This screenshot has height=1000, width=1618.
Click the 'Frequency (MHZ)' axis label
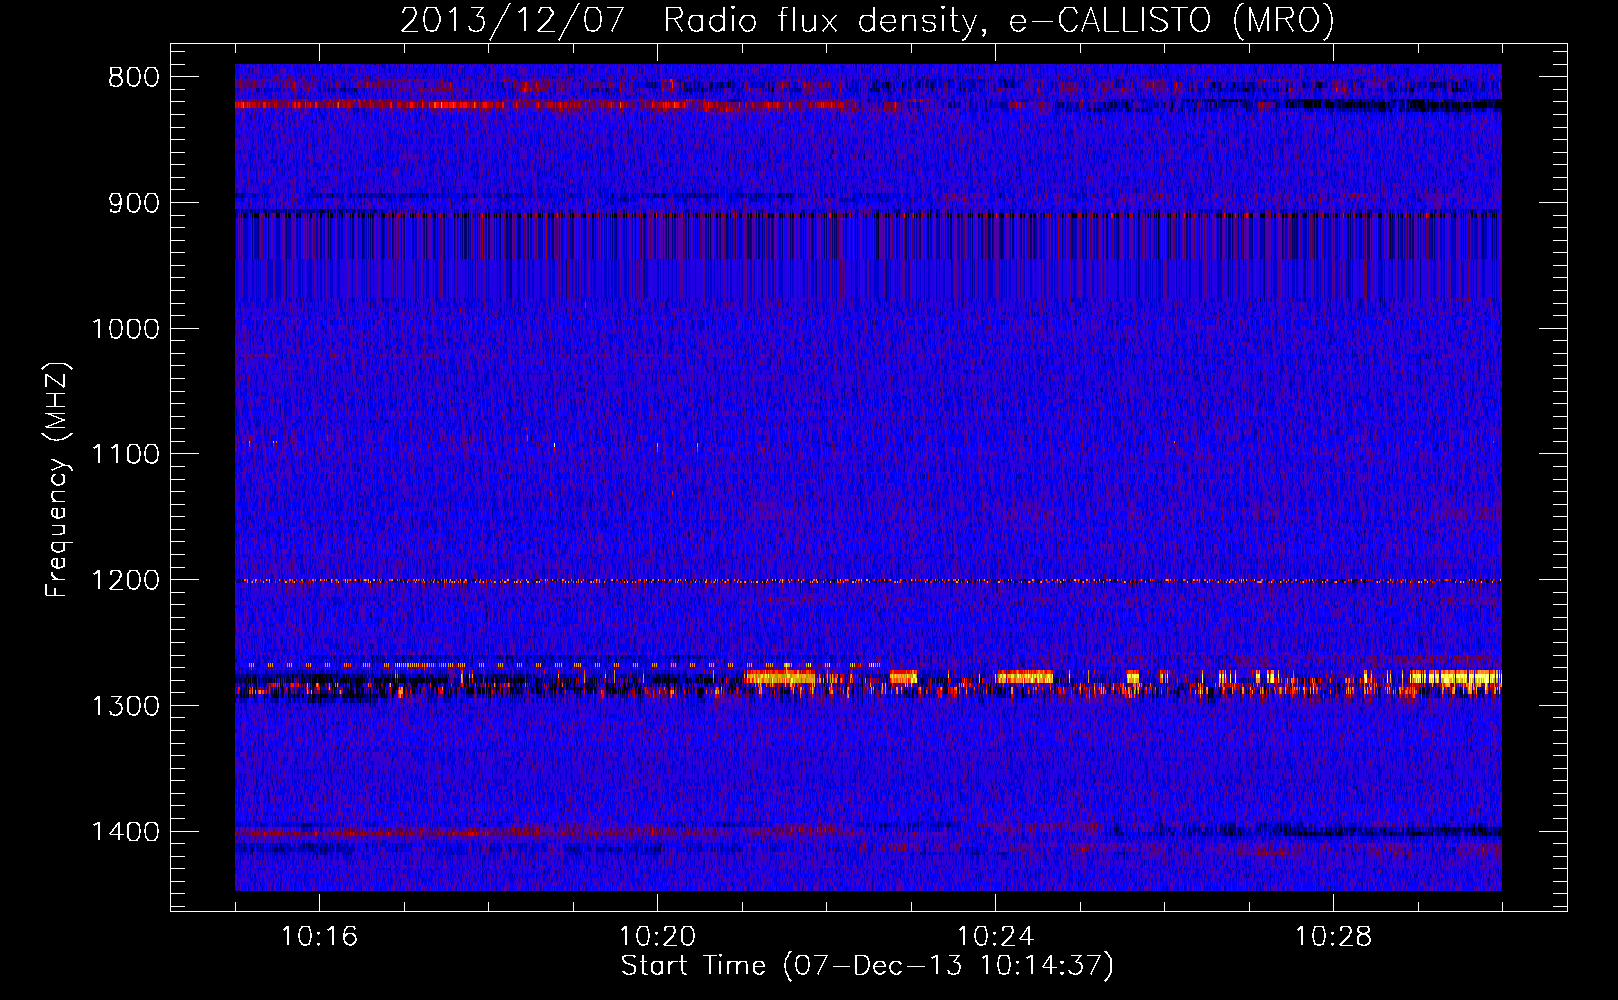[x=57, y=480]
